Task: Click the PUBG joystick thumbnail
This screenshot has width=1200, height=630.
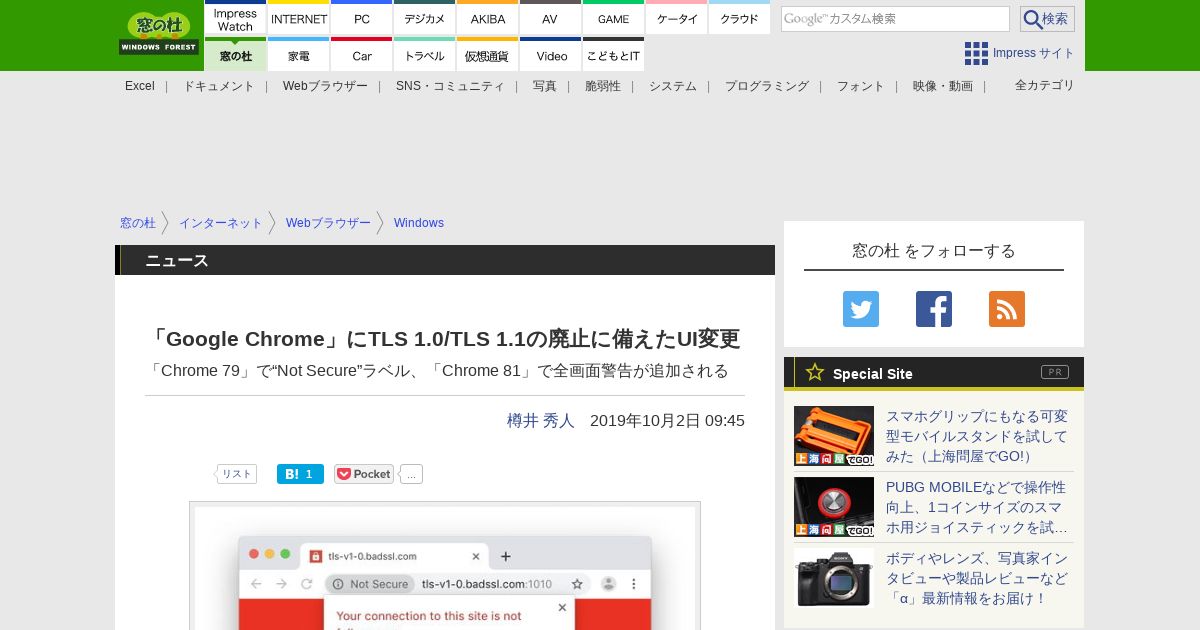Action: [x=834, y=507]
